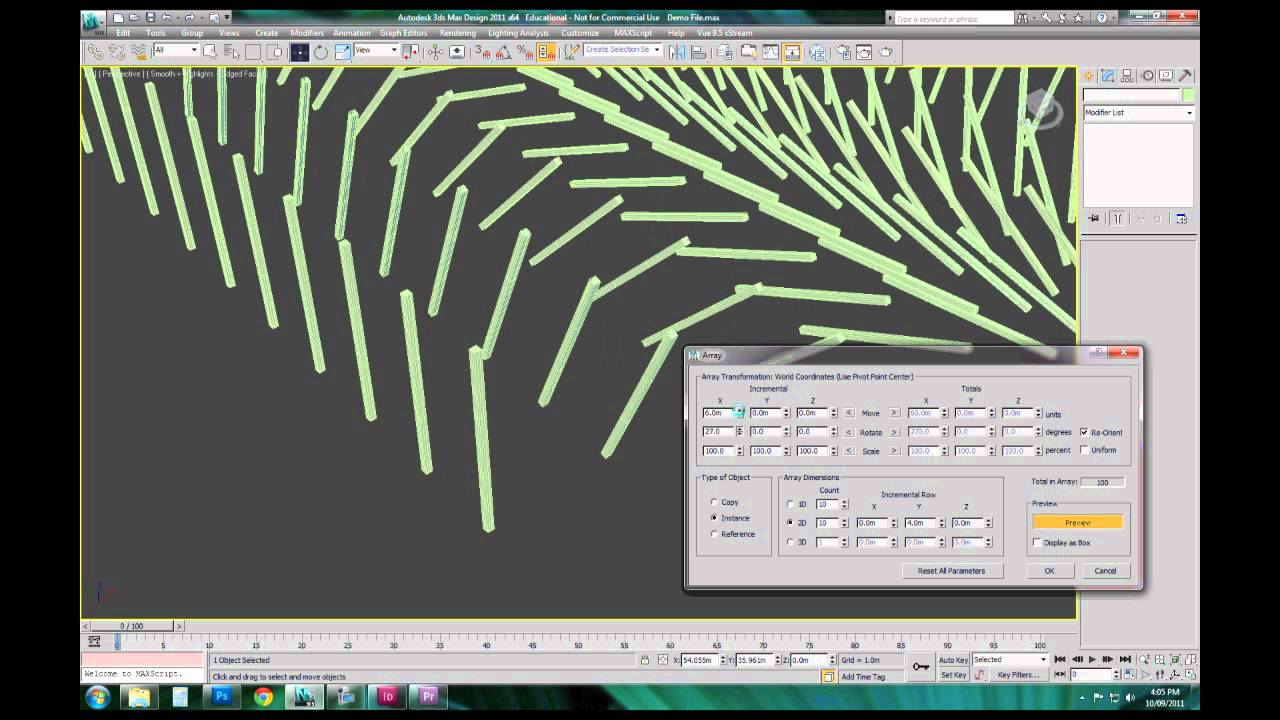The height and width of the screenshot is (720, 1280).
Task: Open the Modify command panel tab
Action: point(1108,76)
